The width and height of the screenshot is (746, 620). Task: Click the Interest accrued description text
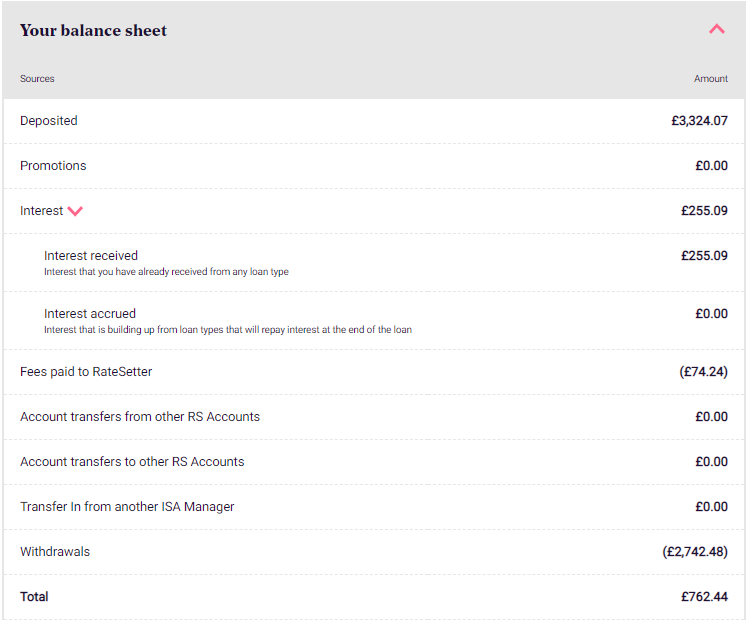pos(228,330)
